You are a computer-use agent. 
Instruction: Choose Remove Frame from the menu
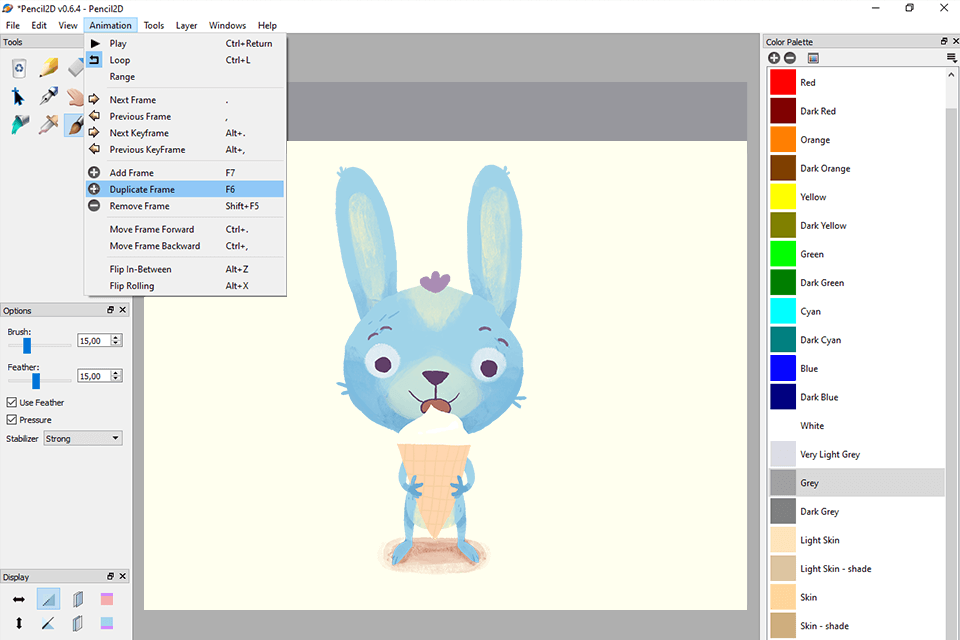(x=139, y=206)
